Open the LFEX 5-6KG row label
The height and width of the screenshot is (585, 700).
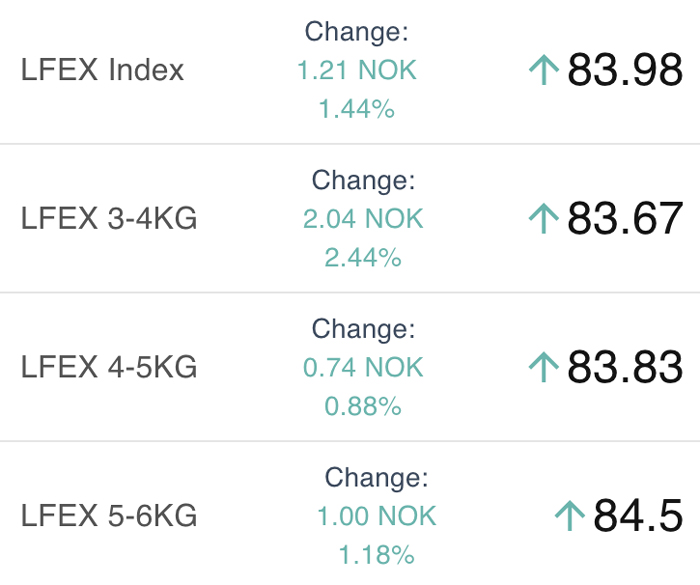pos(109,516)
